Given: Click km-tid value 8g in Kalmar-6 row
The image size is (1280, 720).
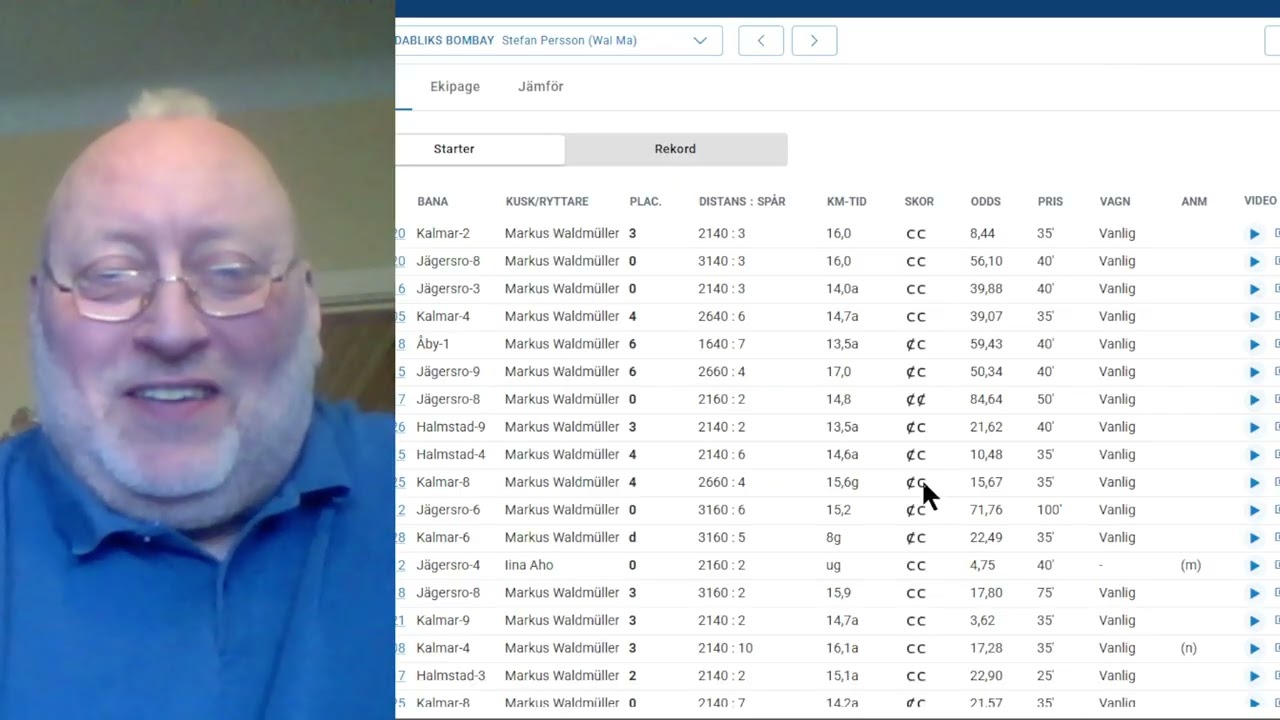Looking at the screenshot, I should point(833,538).
